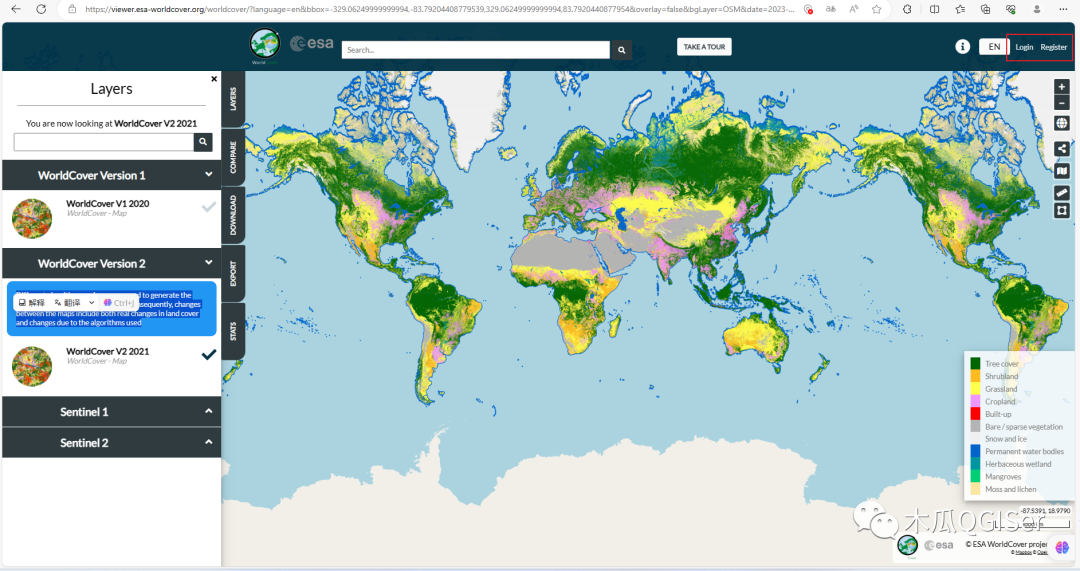Click the esa logo in the header
1080x571 pixels.
pyautogui.click(x=312, y=44)
